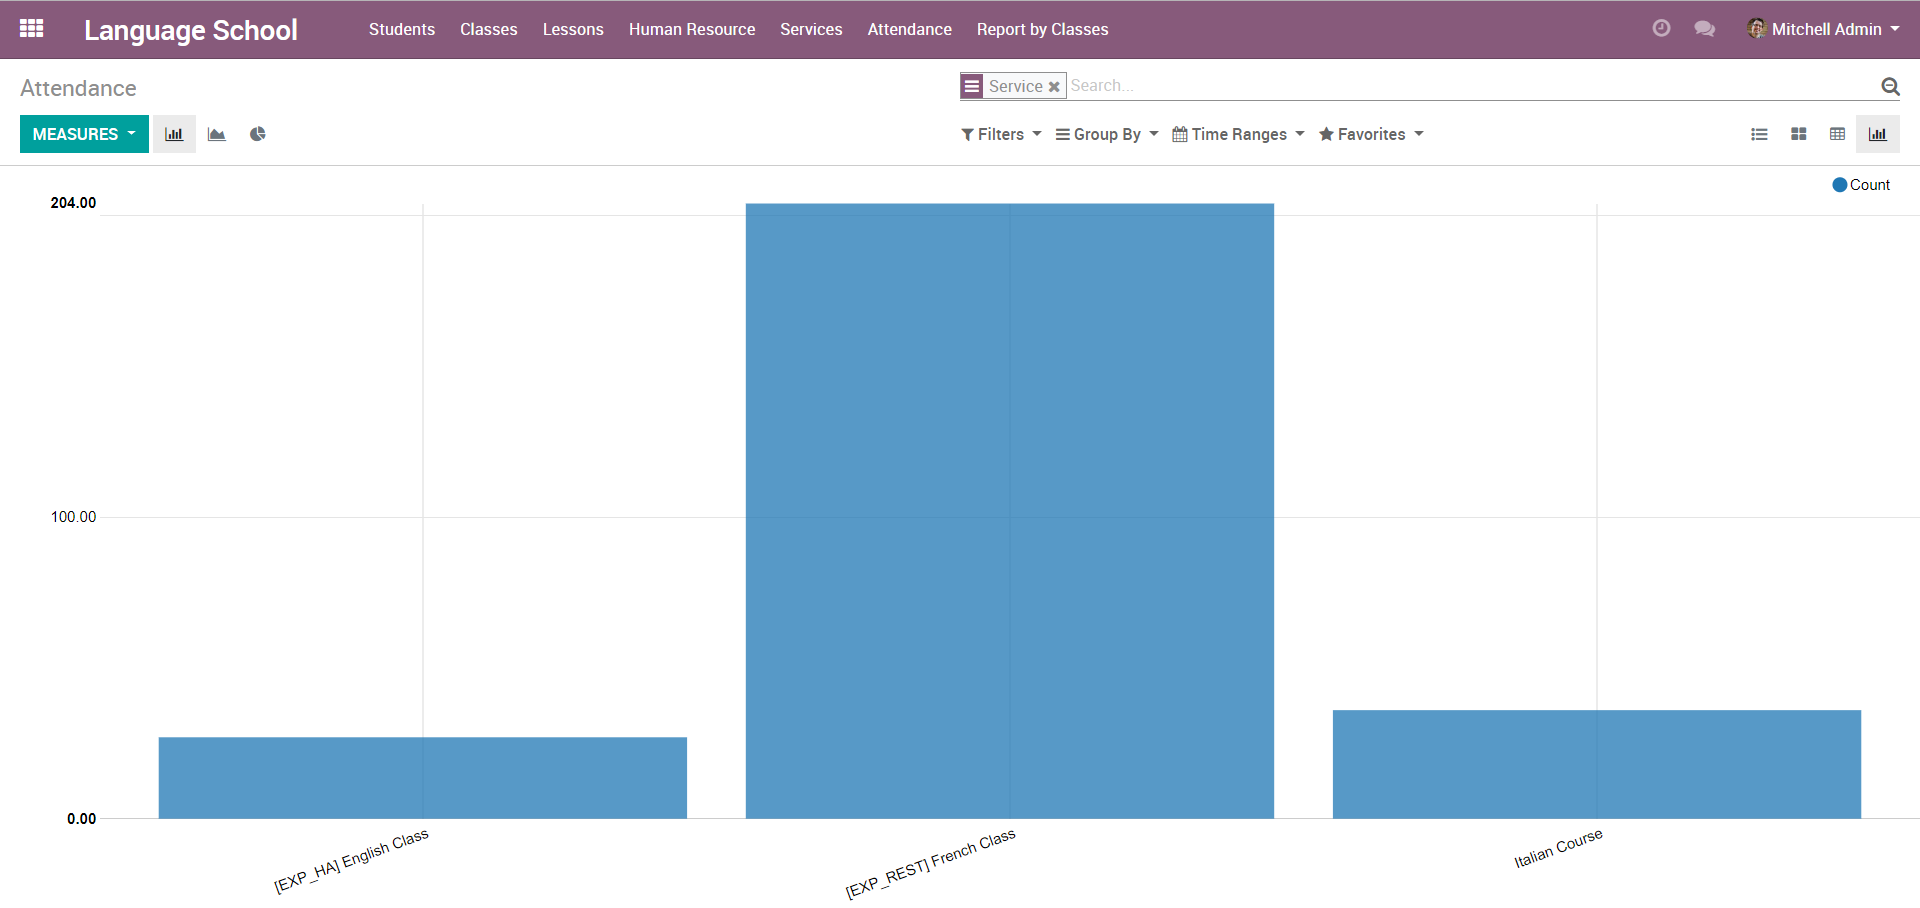Switch to pie chart mode
The width and height of the screenshot is (1920, 908).
[x=258, y=134]
